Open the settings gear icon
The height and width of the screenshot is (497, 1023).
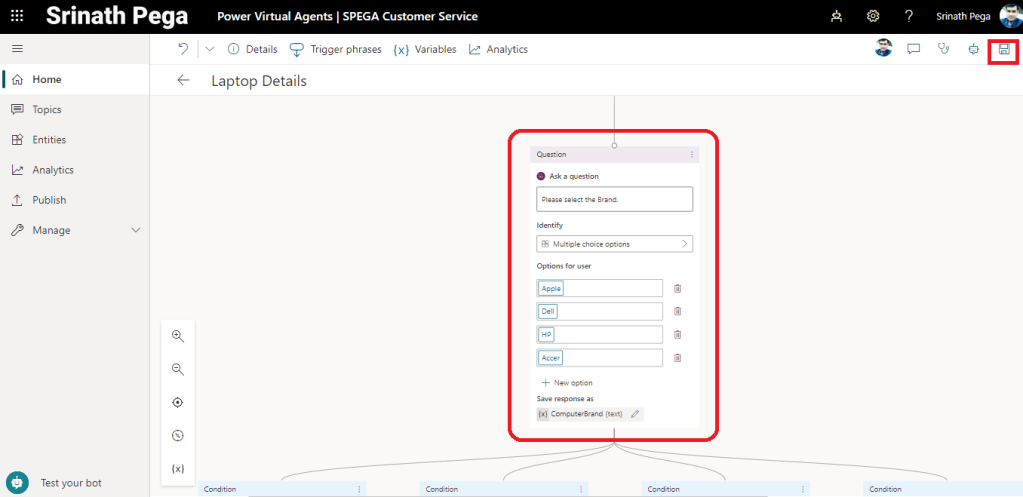tap(872, 16)
